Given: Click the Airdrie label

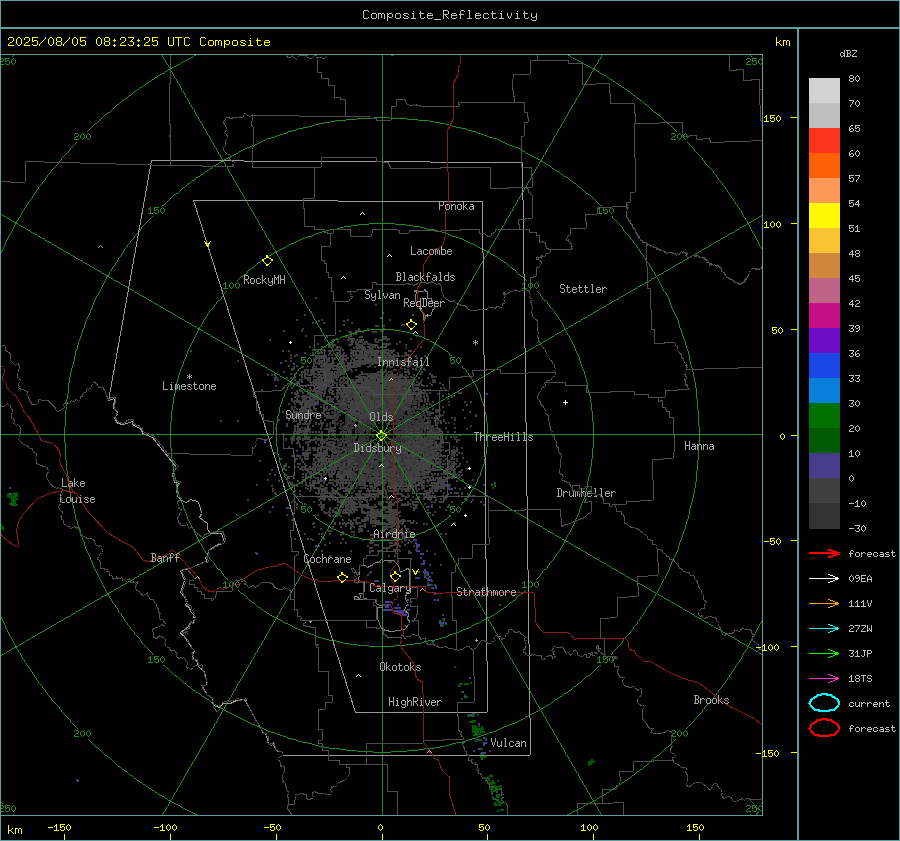Looking at the screenshot, I should (394, 534).
